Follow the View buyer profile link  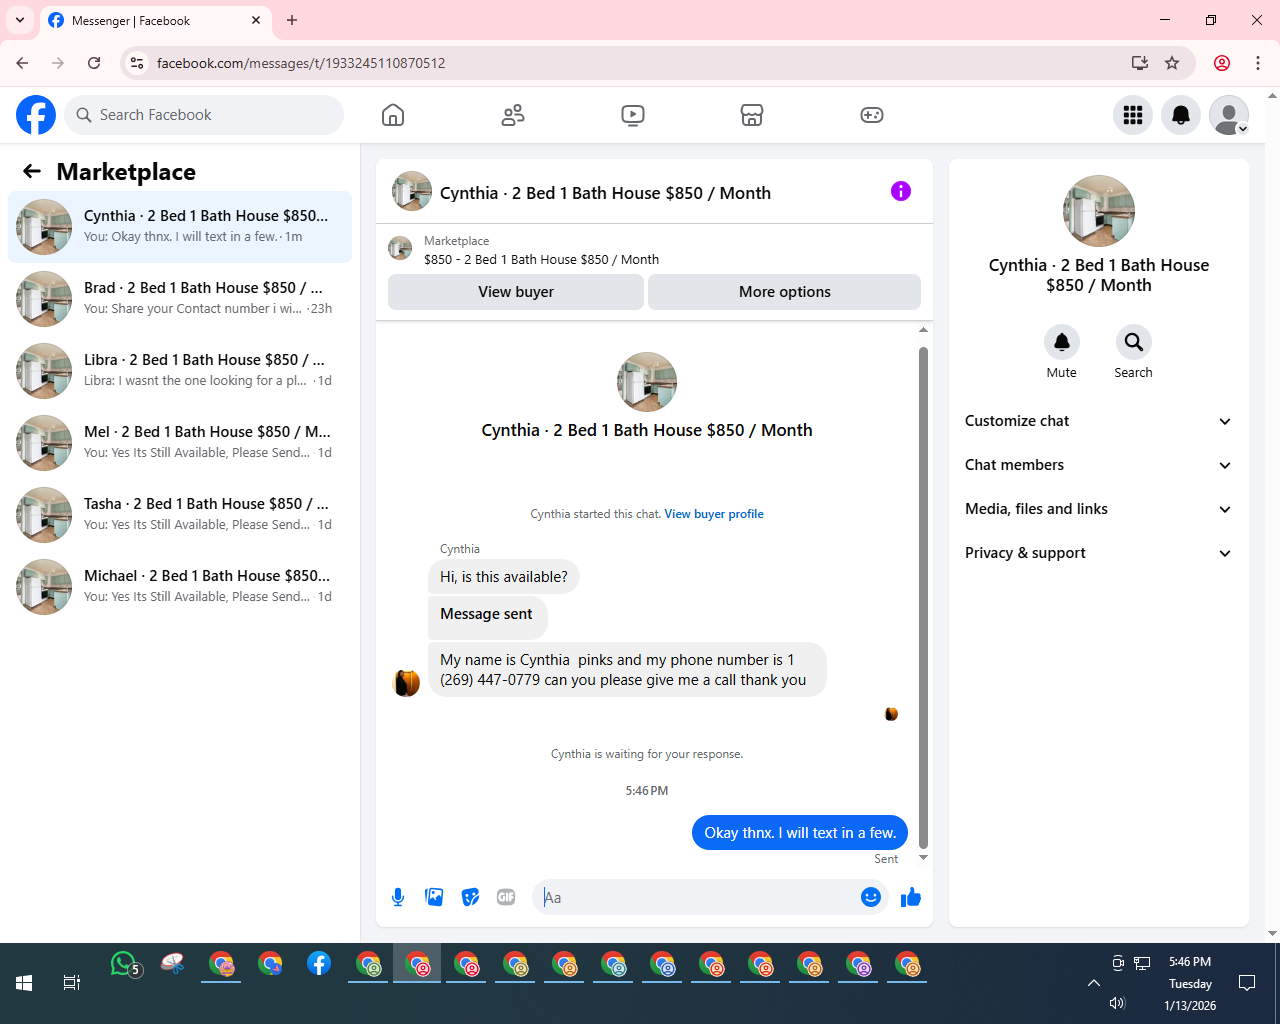(x=714, y=514)
